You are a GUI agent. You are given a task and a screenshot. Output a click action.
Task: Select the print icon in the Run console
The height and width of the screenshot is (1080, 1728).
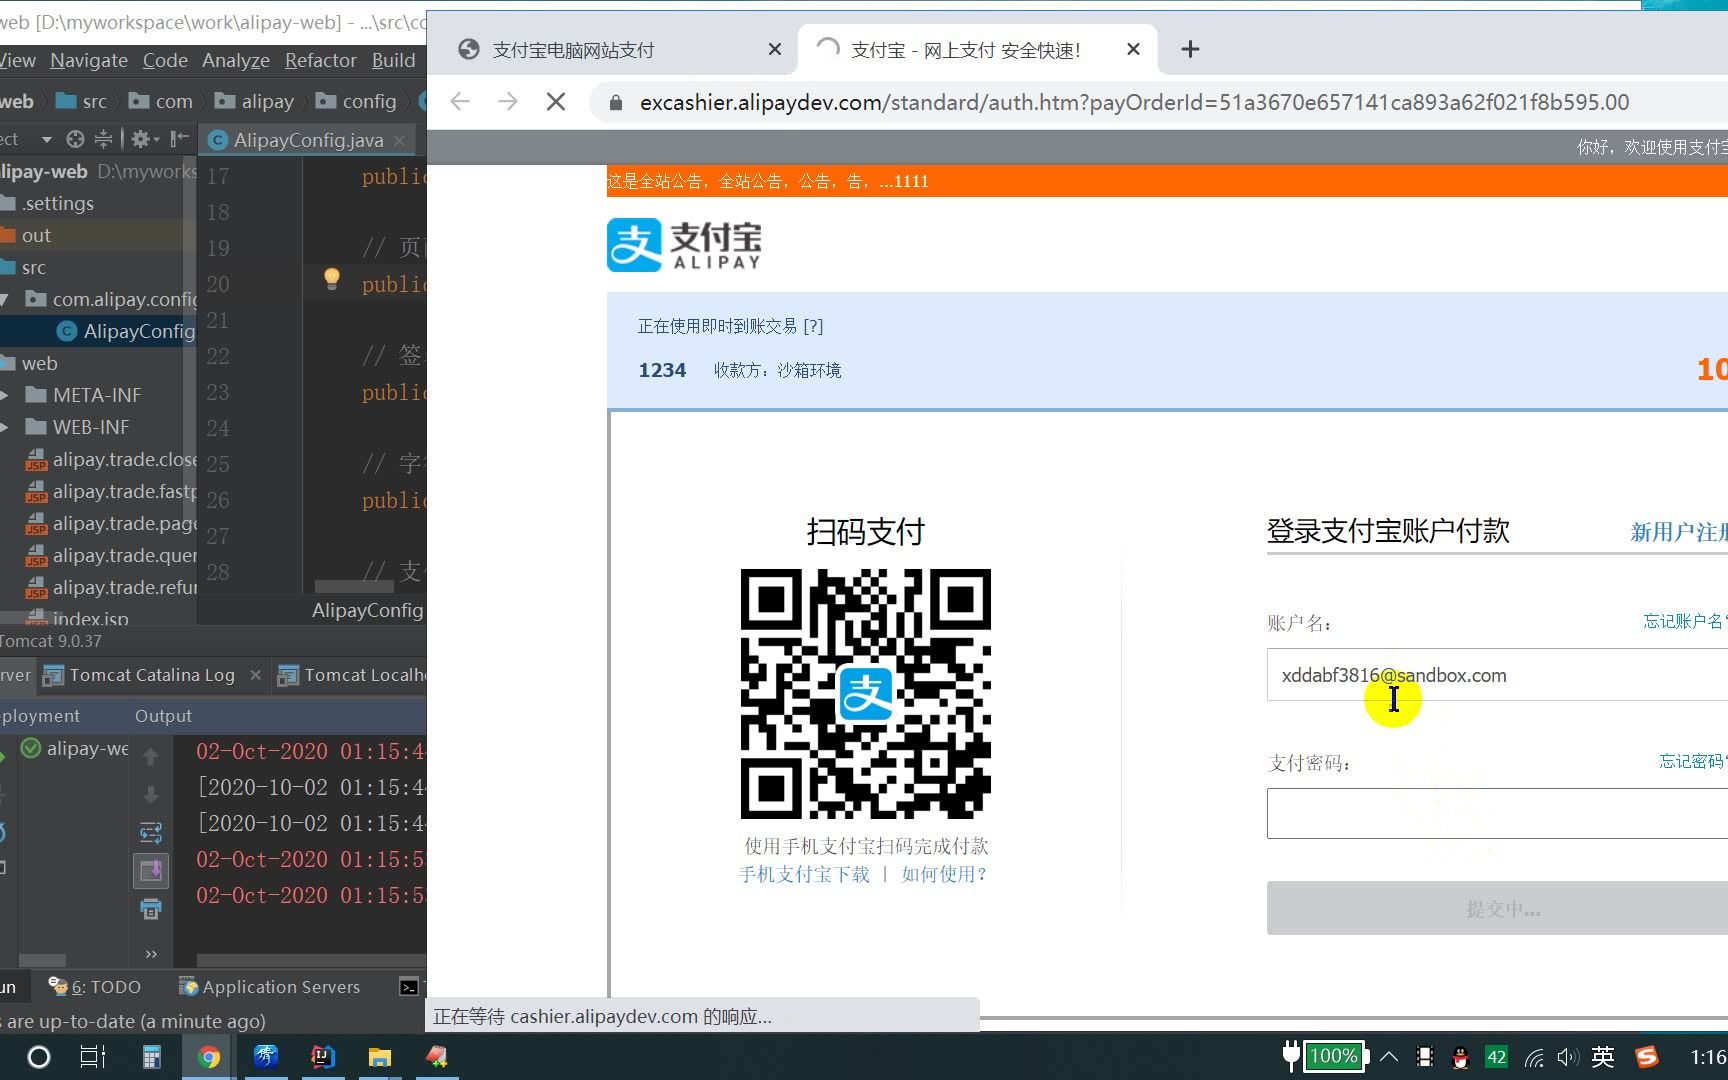[151, 908]
